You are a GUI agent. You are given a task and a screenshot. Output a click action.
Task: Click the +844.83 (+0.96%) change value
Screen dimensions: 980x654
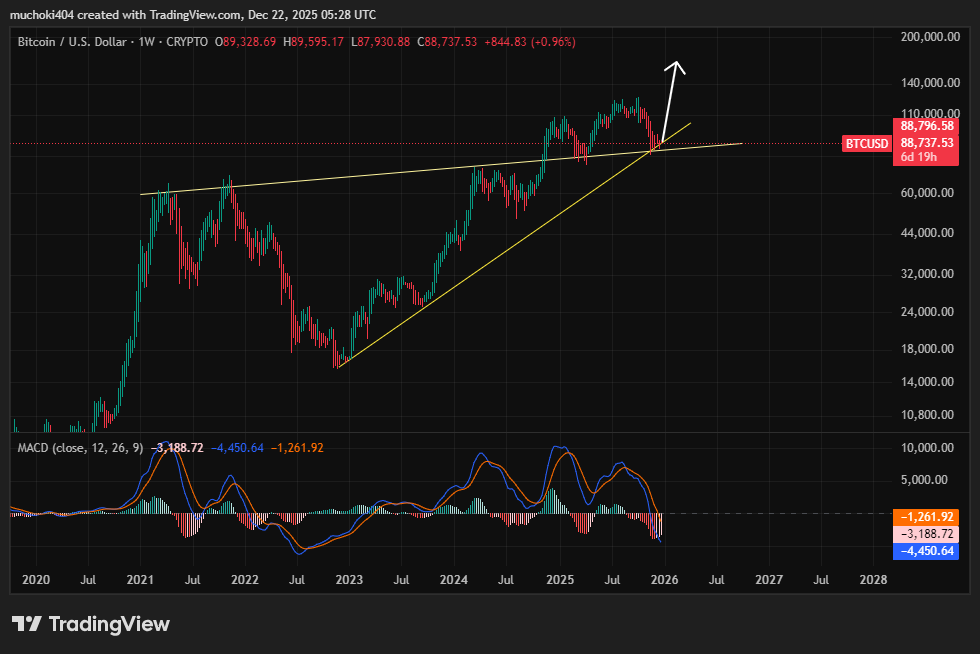532,42
